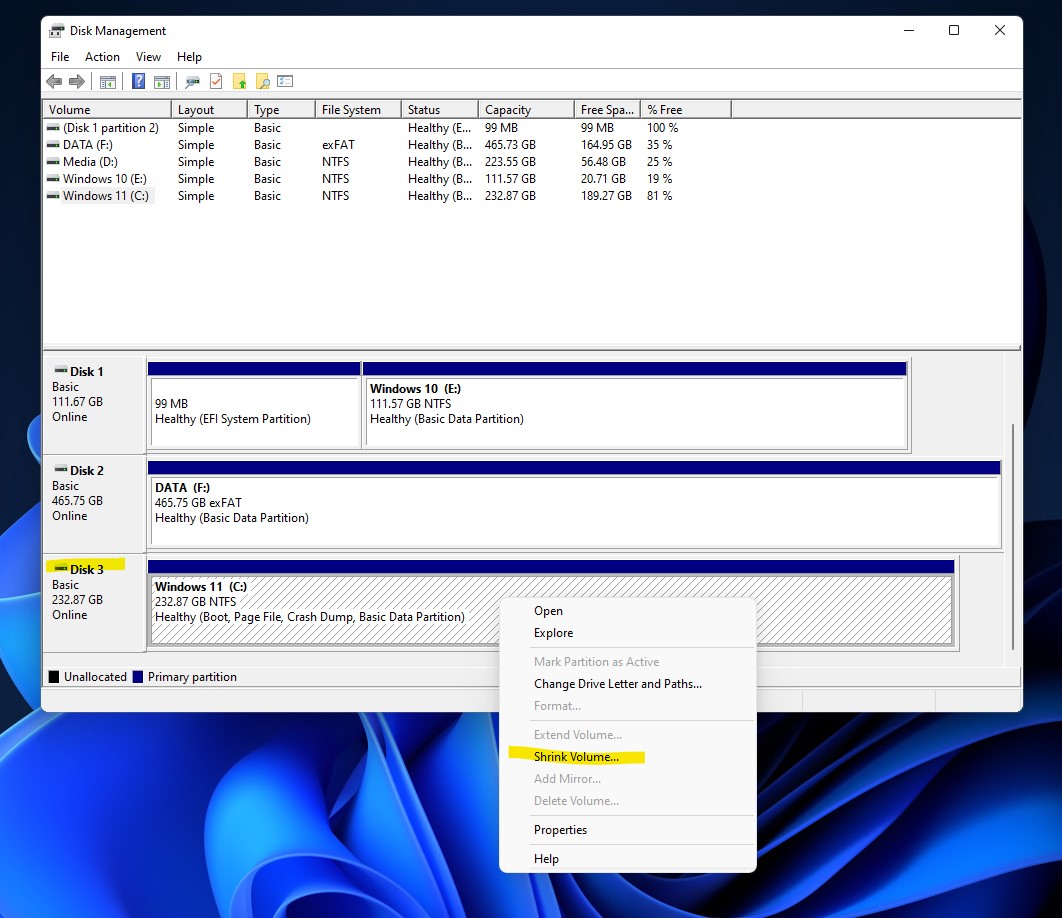Click the checklist view settings toolbar icon
The image size is (1062, 918).
(285, 81)
